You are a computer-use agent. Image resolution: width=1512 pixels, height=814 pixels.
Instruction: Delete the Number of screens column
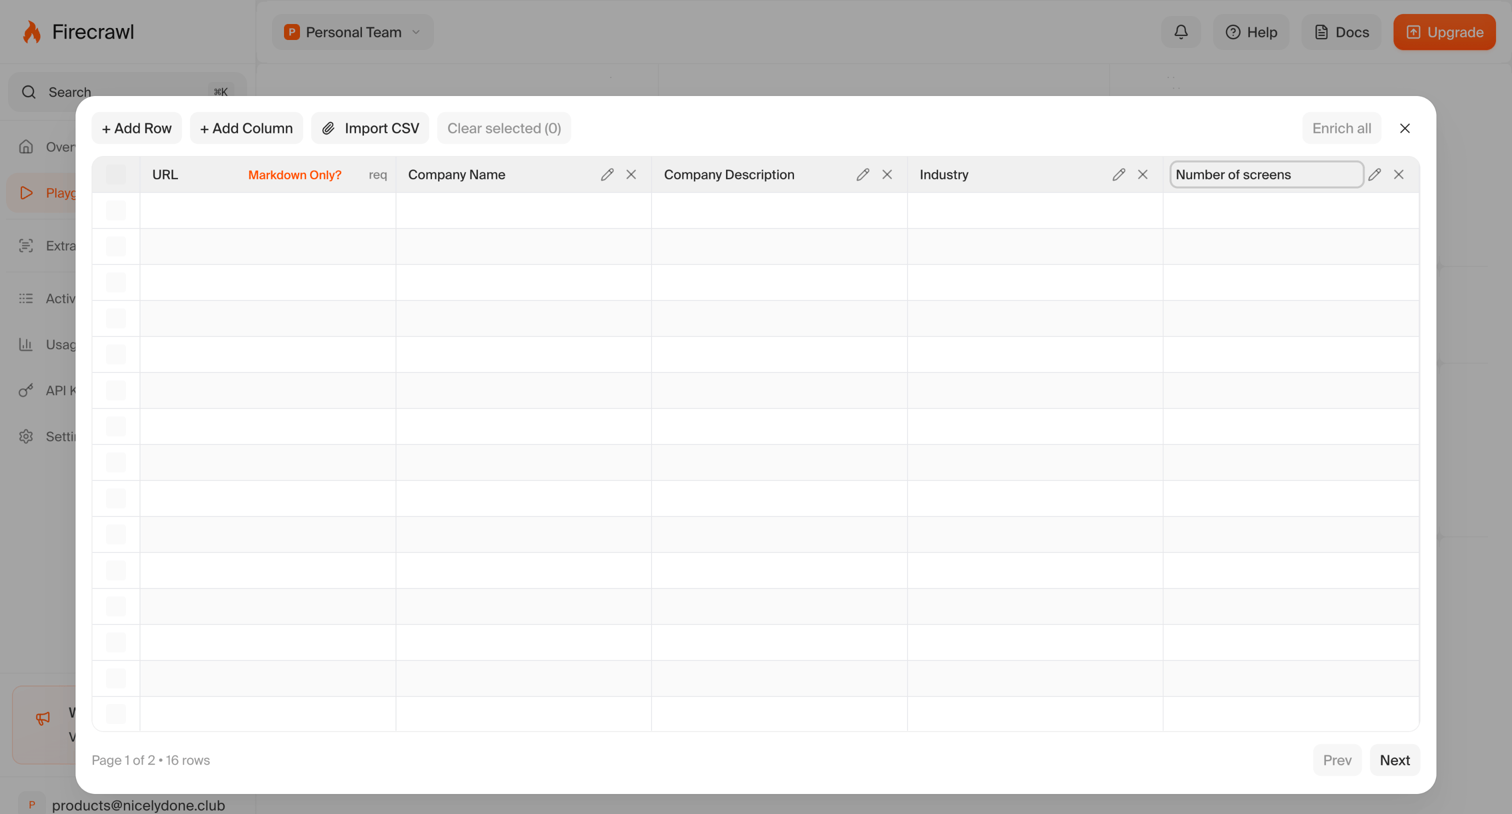tap(1399, 174)
